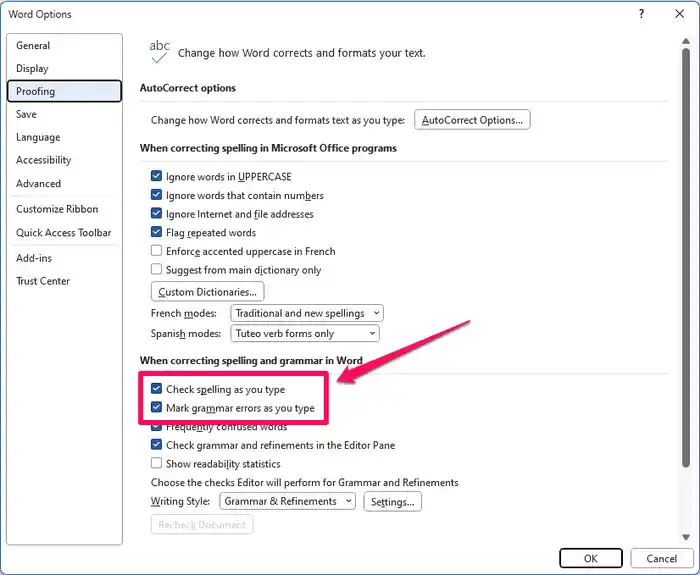Viewport: 700px width, 575px height.
Task: Toggle Flag repeated words checkbox
Action: click(x=156, y=232)
